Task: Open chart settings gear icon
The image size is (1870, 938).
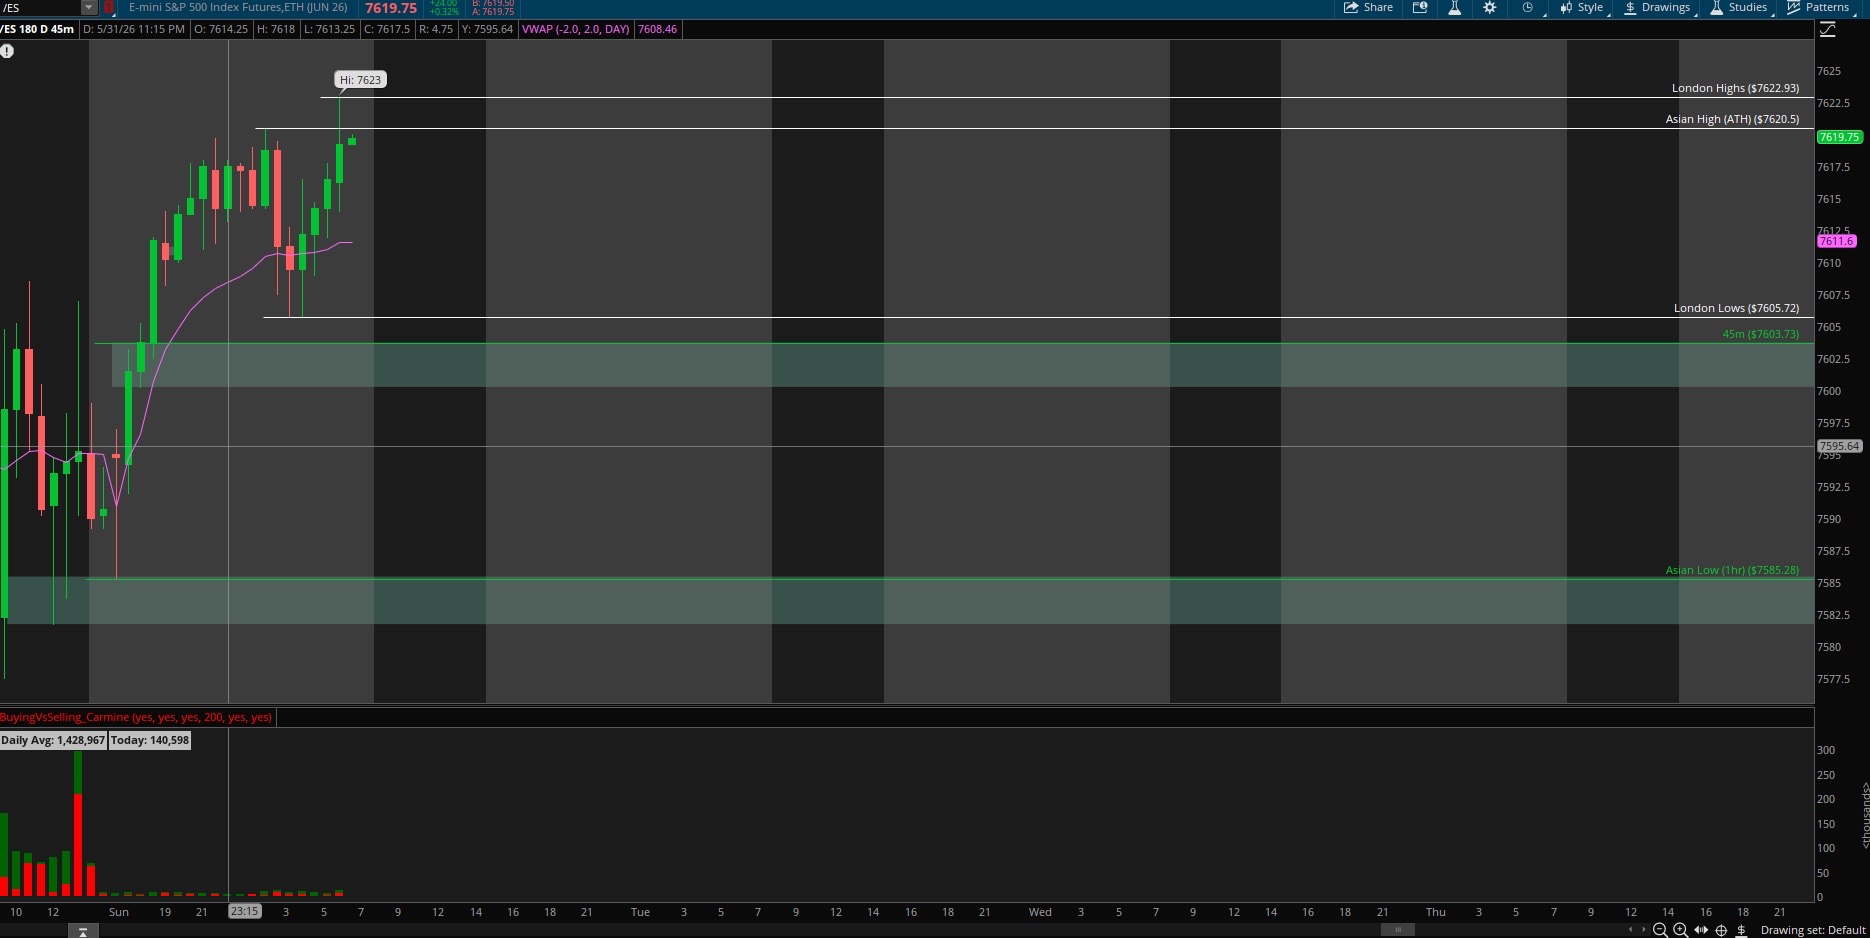Action: (x=1489, y=7)
